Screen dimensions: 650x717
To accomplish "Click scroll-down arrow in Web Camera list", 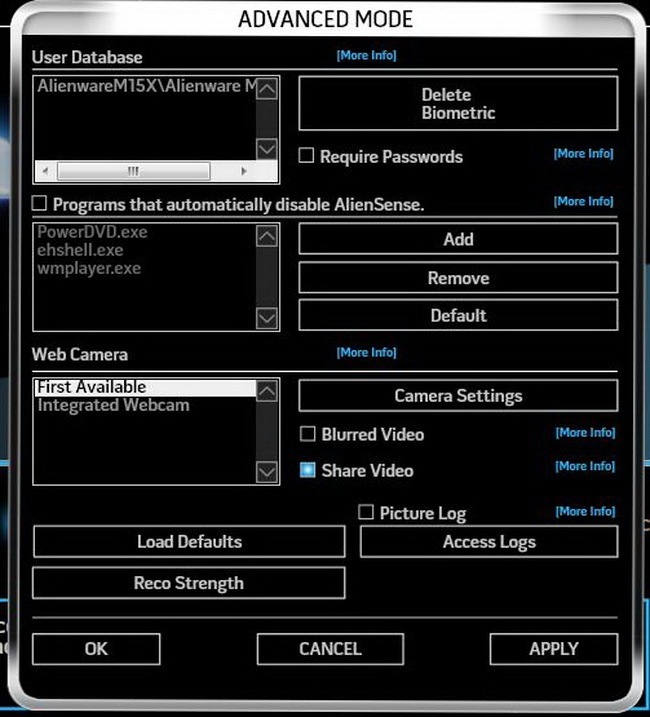I will (267, 471).
